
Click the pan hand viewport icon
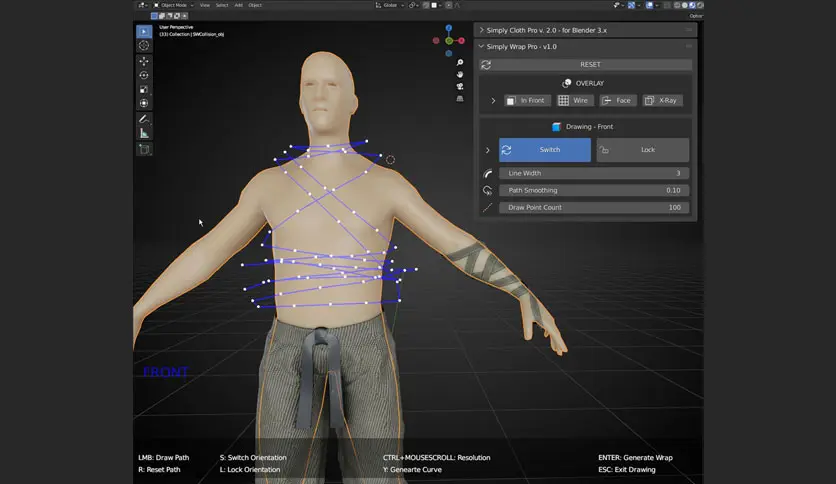coord(460,75)
